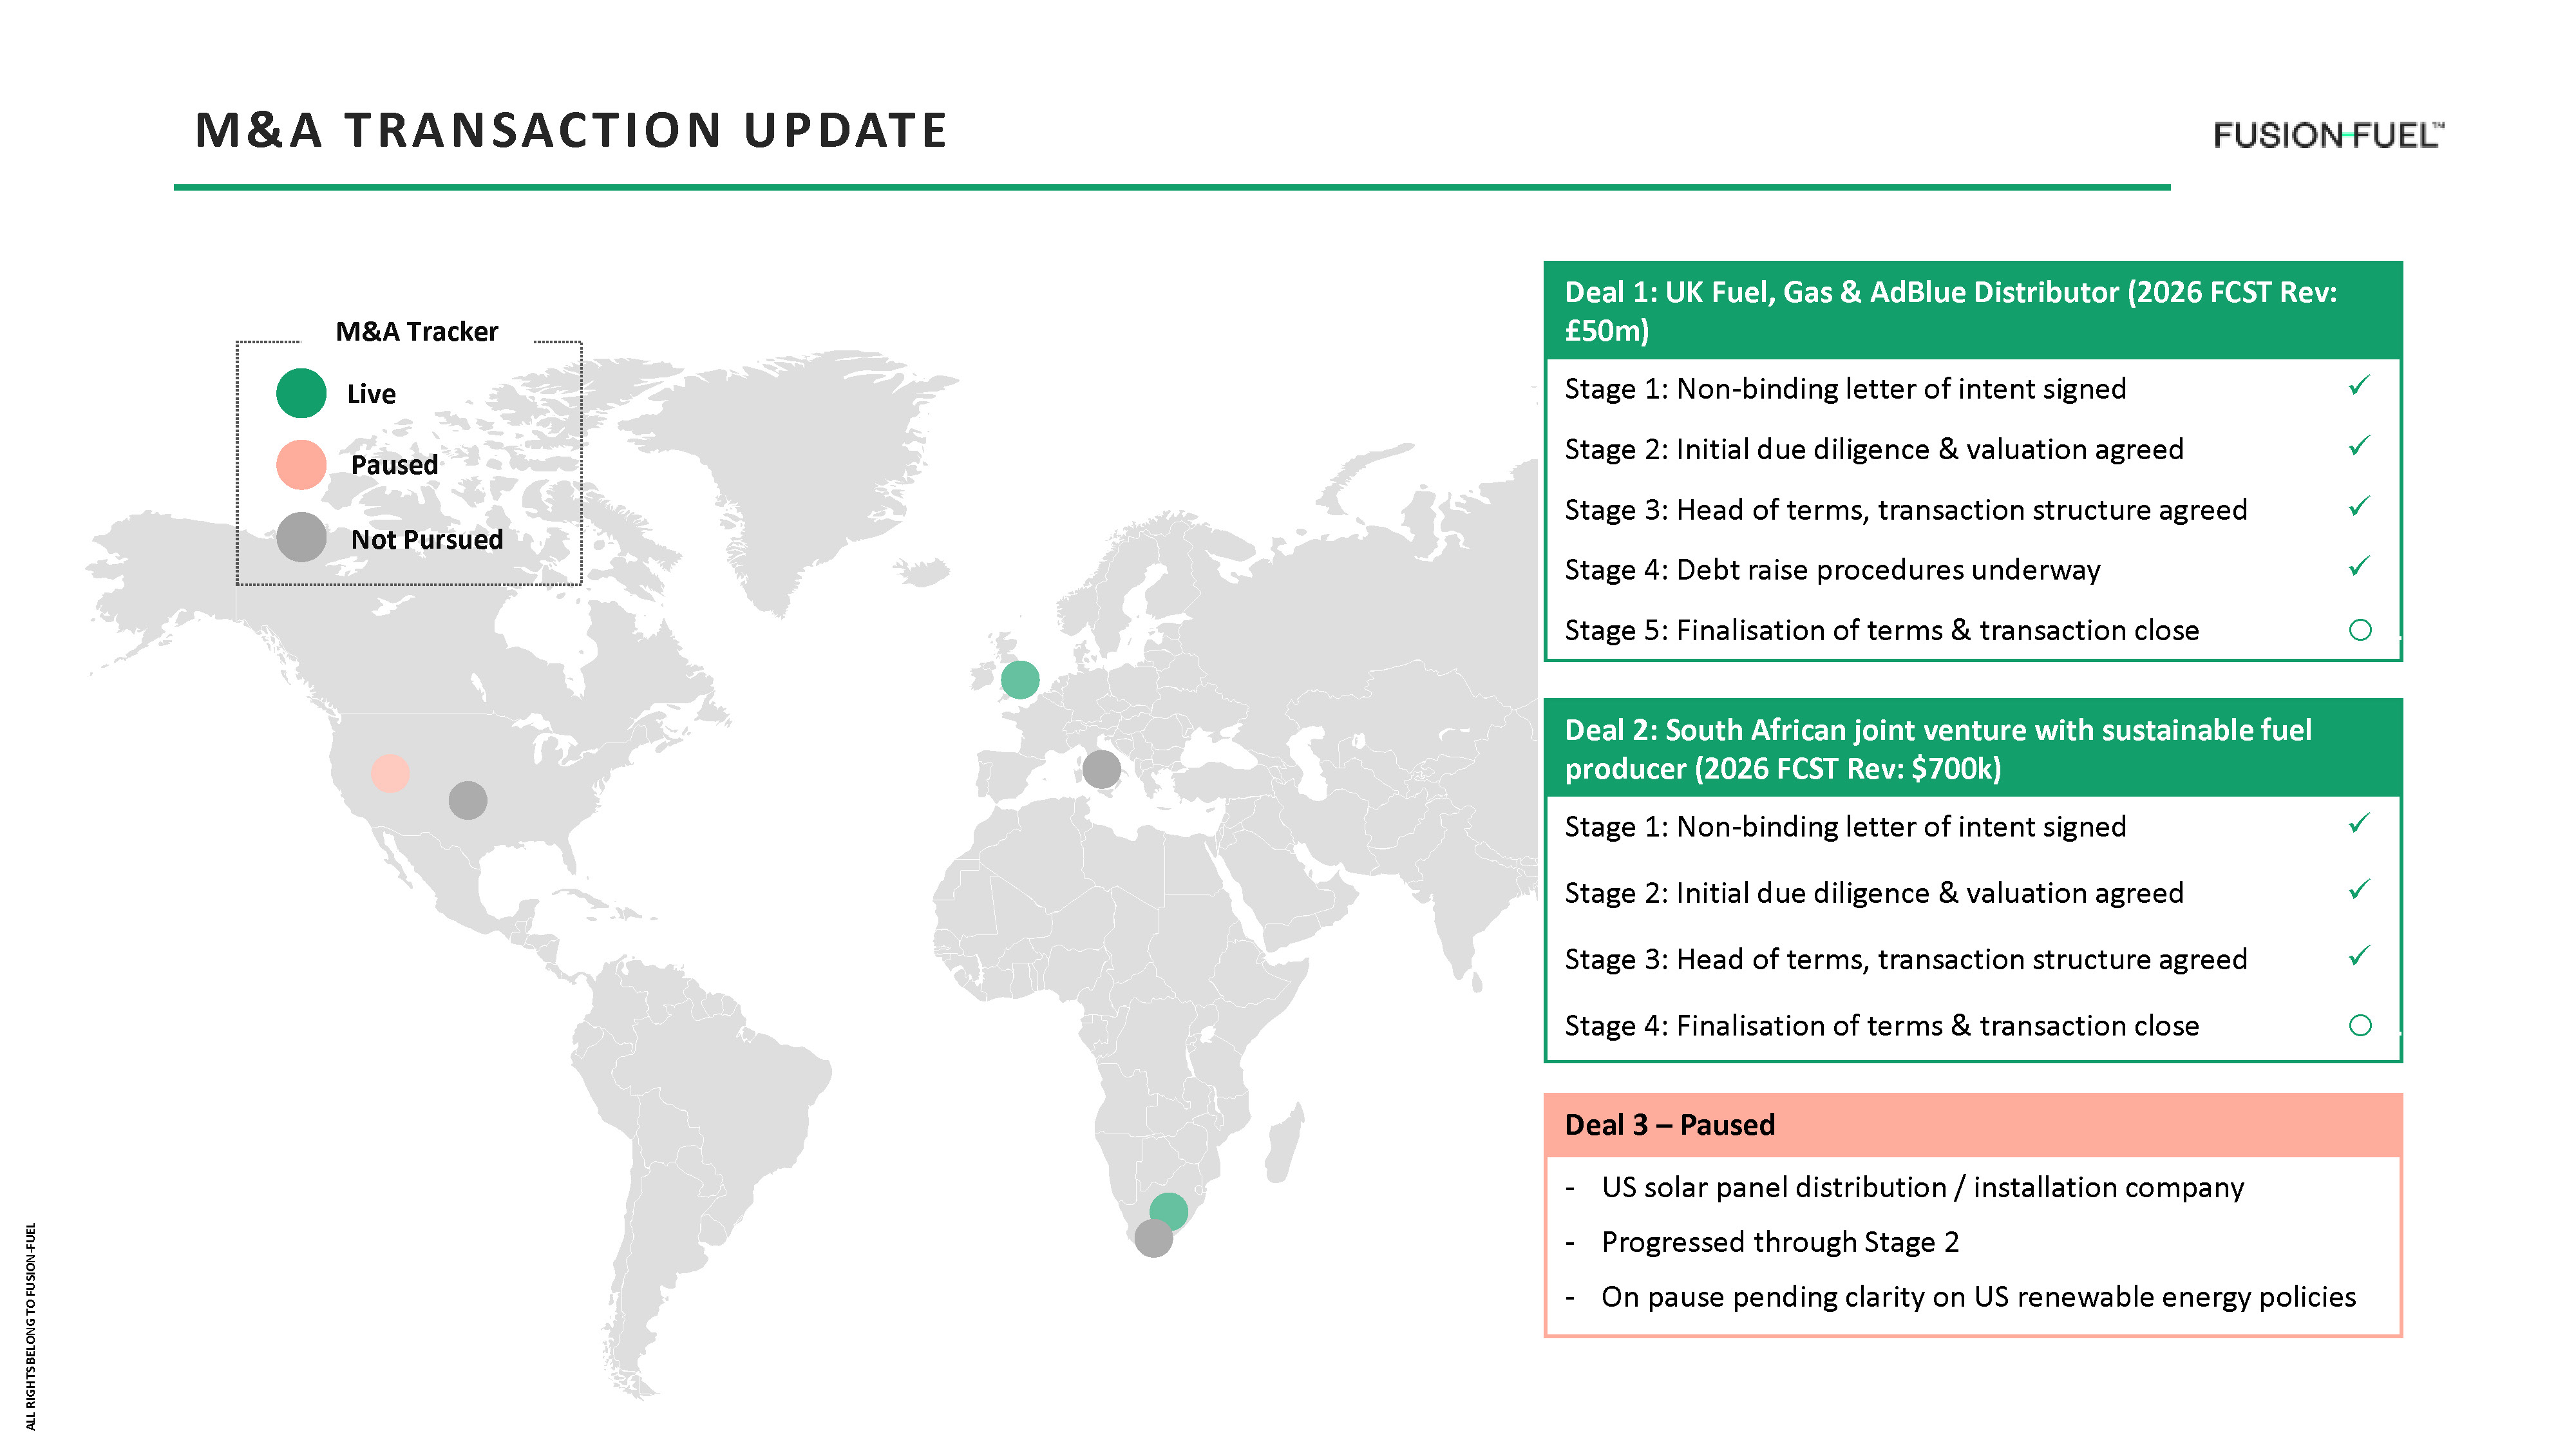Click Deal 1 Stage 5 empty circle
2576x1449 pixels.
click(x=2360, y=630)
